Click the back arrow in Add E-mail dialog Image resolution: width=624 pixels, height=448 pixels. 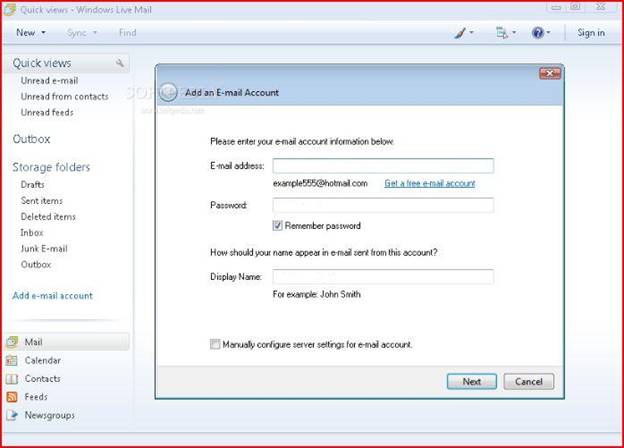point(169,92)
